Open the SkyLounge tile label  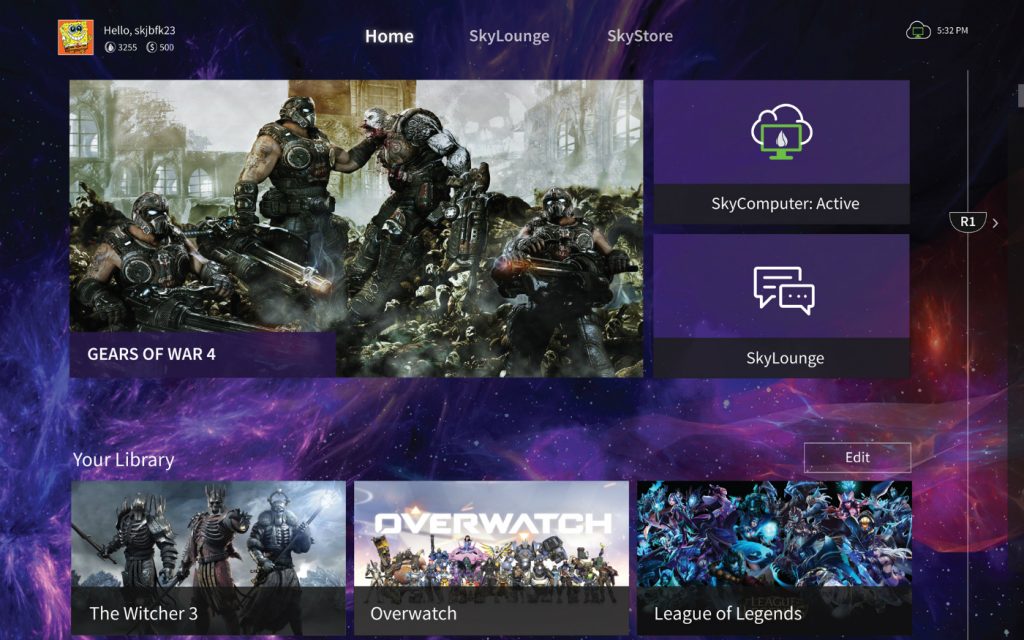[x=784, y=358]
